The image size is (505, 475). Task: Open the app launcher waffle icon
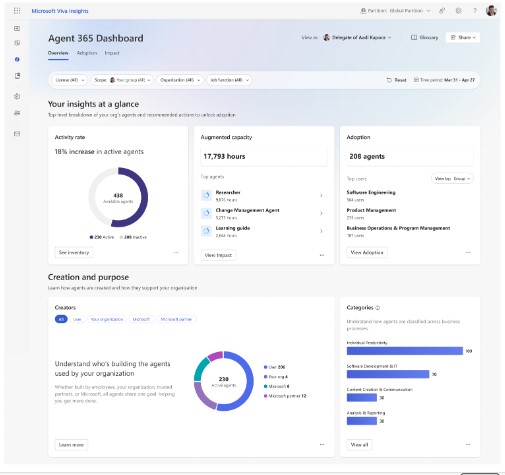[x=17, y=11]
